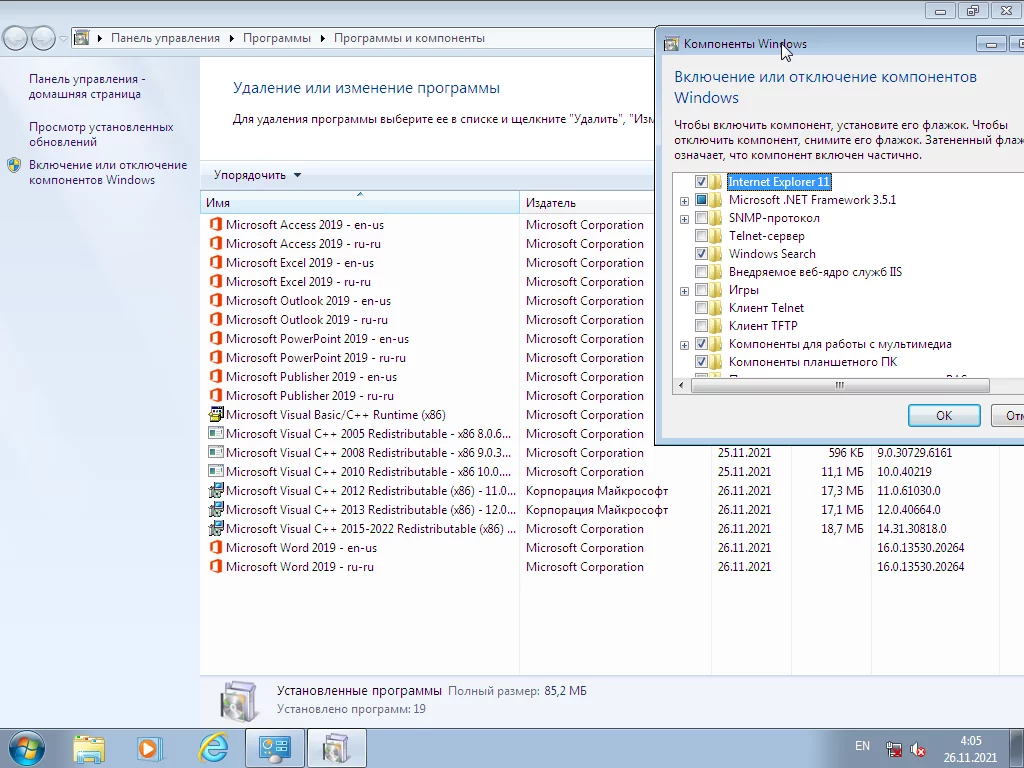Screen dimensions: 1024x768
Task: Click the shield icon beside Включение или отключение компонентов
Action: click(14, 165)
